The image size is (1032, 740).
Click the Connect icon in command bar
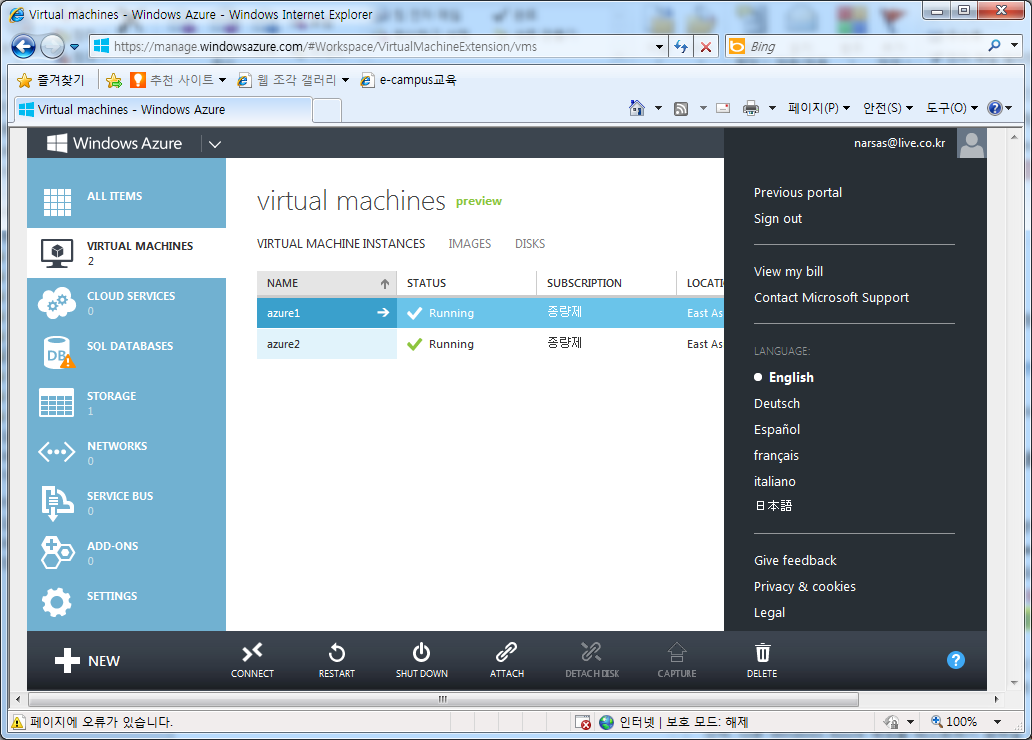[x=252, y=652]
